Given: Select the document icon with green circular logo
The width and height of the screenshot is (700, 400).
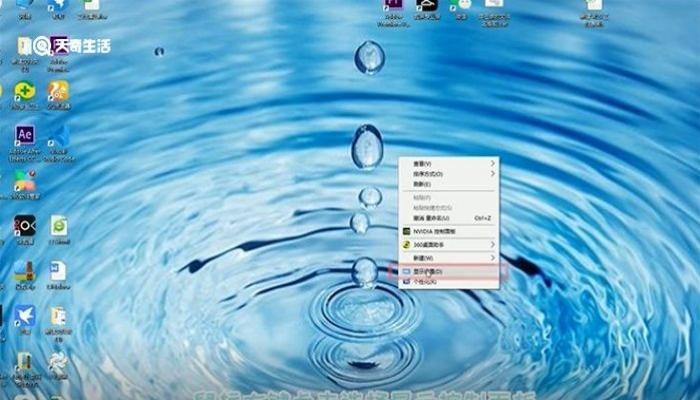Looking at the screenshot, I should (59, 226).
